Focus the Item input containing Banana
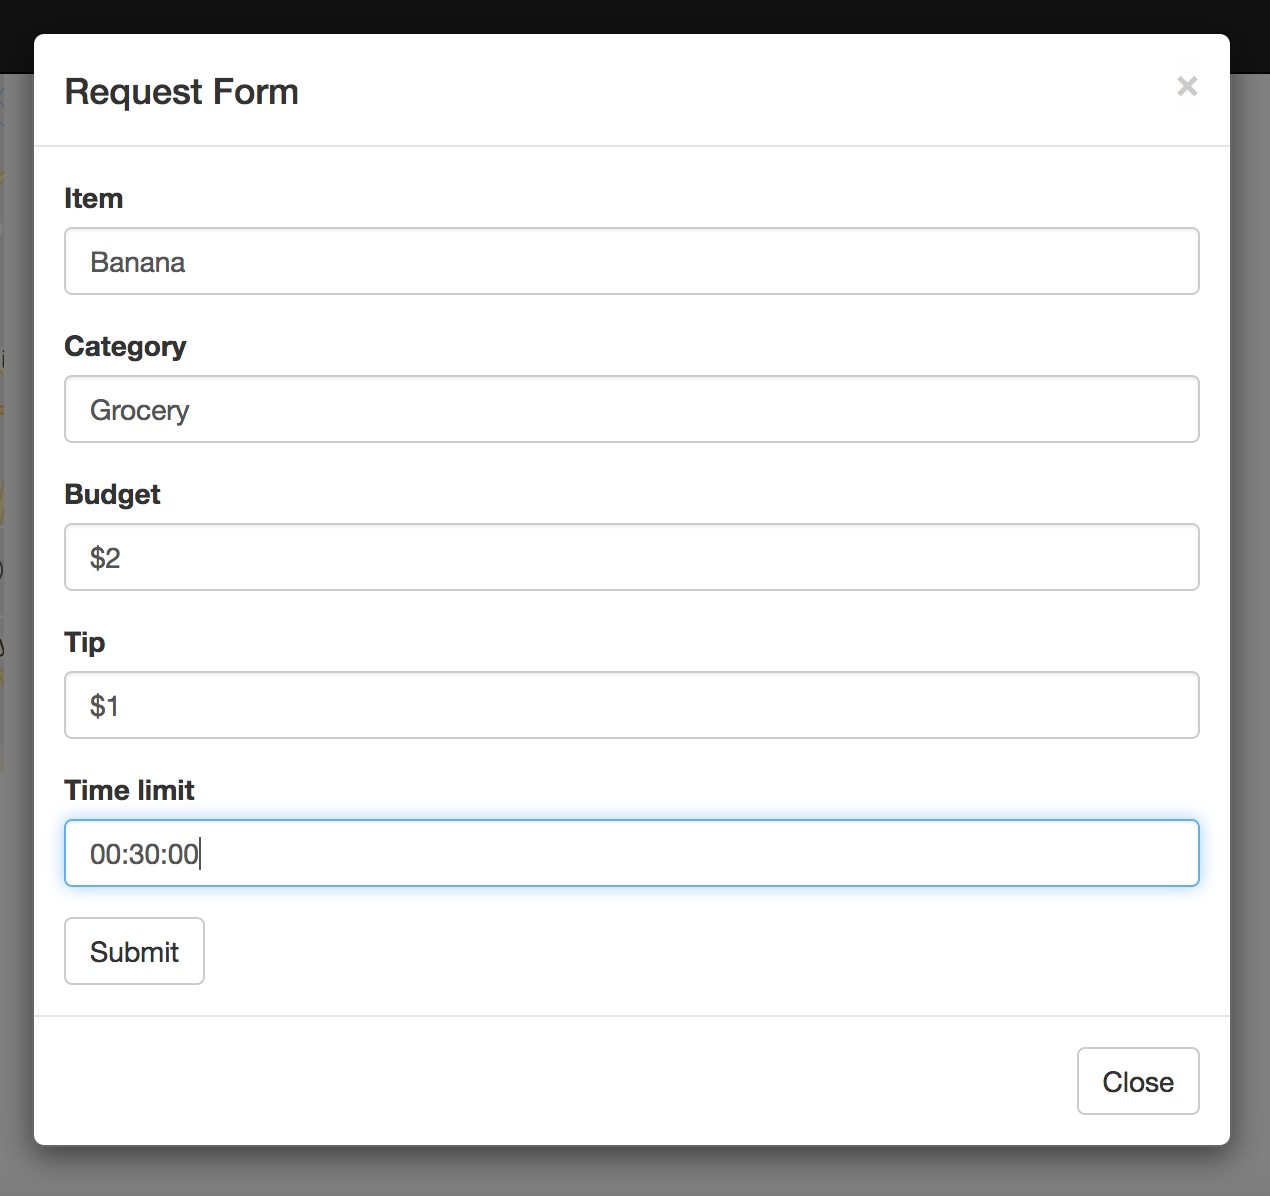This screenshot has width=1270, height=1196. tap(631, 261)
